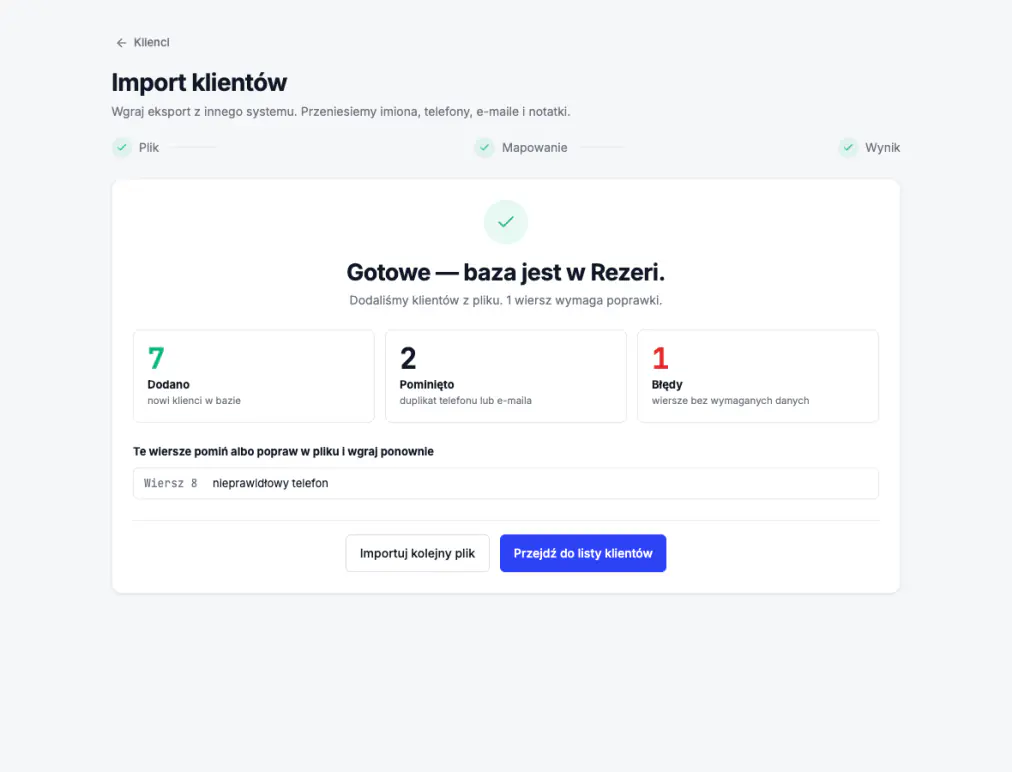
Task: Select the Wynik step label
Action: pyautogui.click(x=882, y=147)
